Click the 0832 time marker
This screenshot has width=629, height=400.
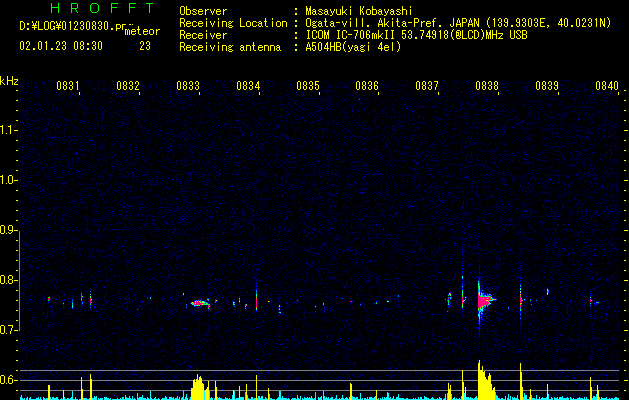click(128, 86)
